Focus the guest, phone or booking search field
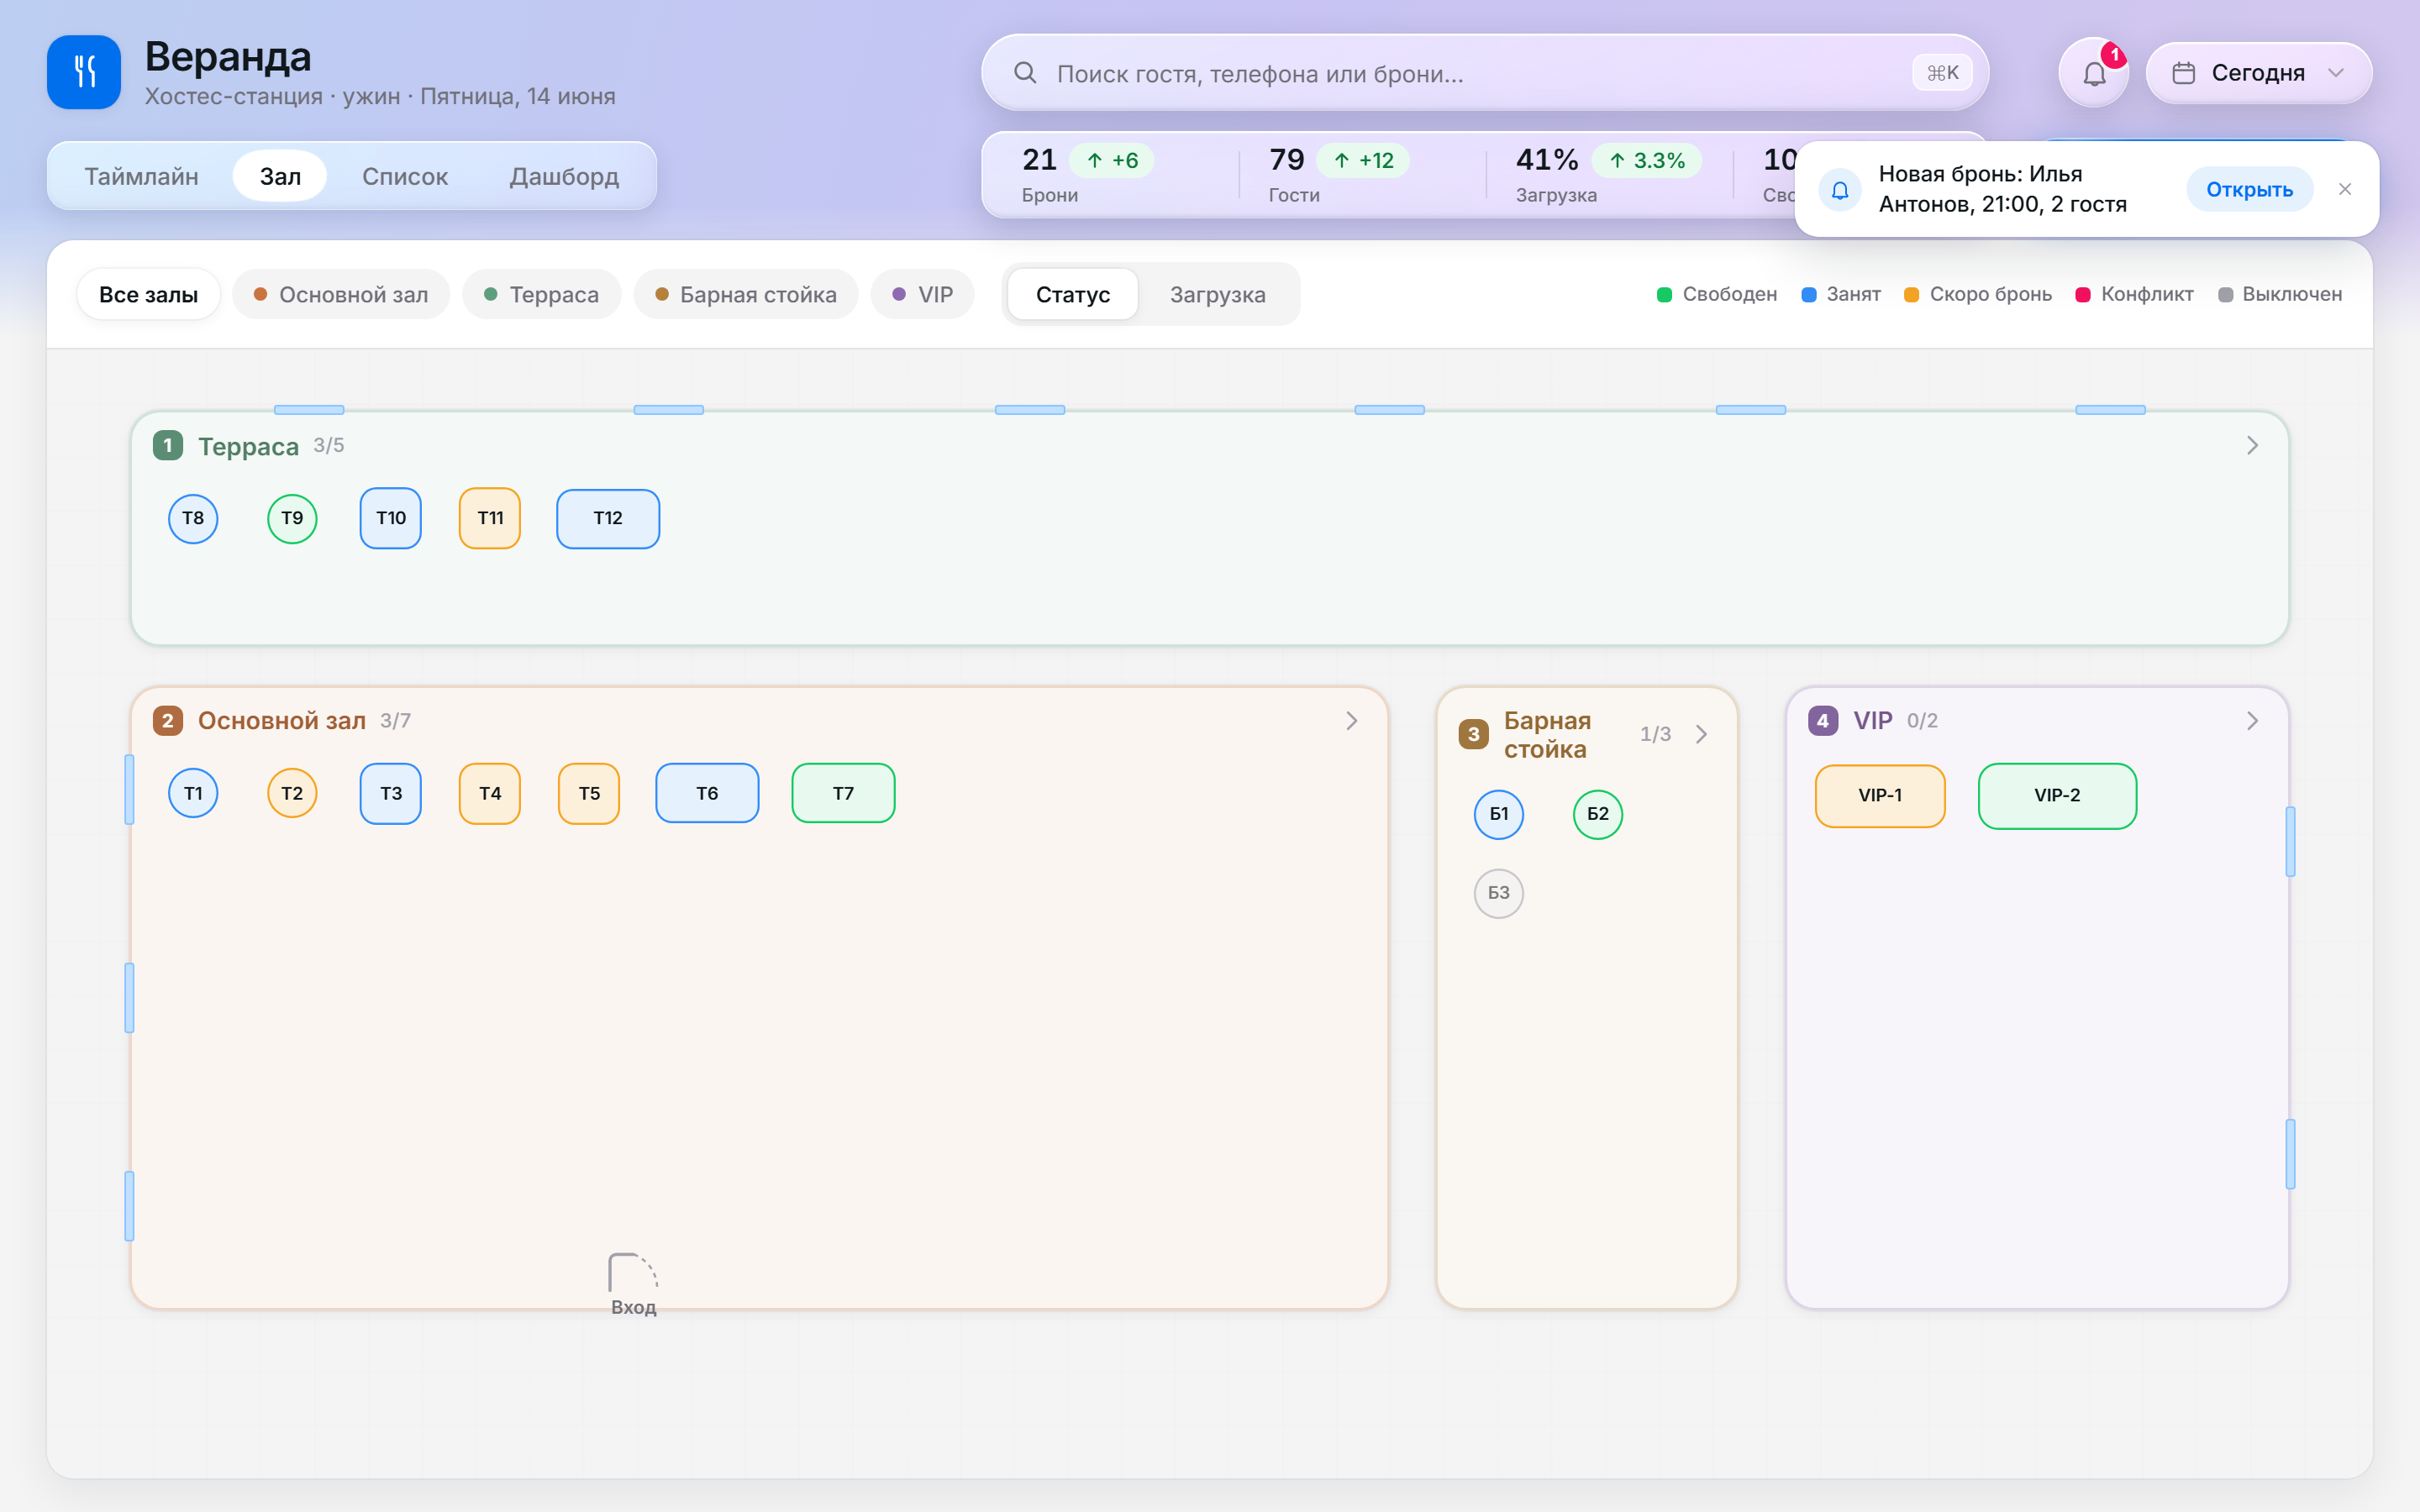Screen dimensions: 2420x1512 pos(1485,73)
